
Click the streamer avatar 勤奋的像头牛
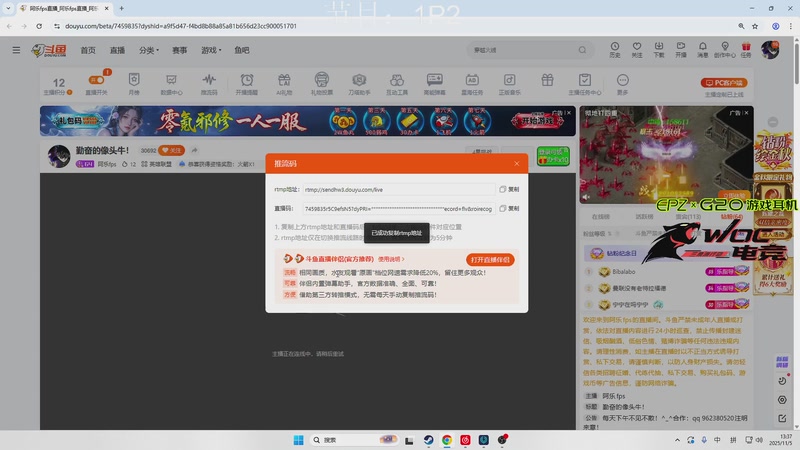(59, 156)
